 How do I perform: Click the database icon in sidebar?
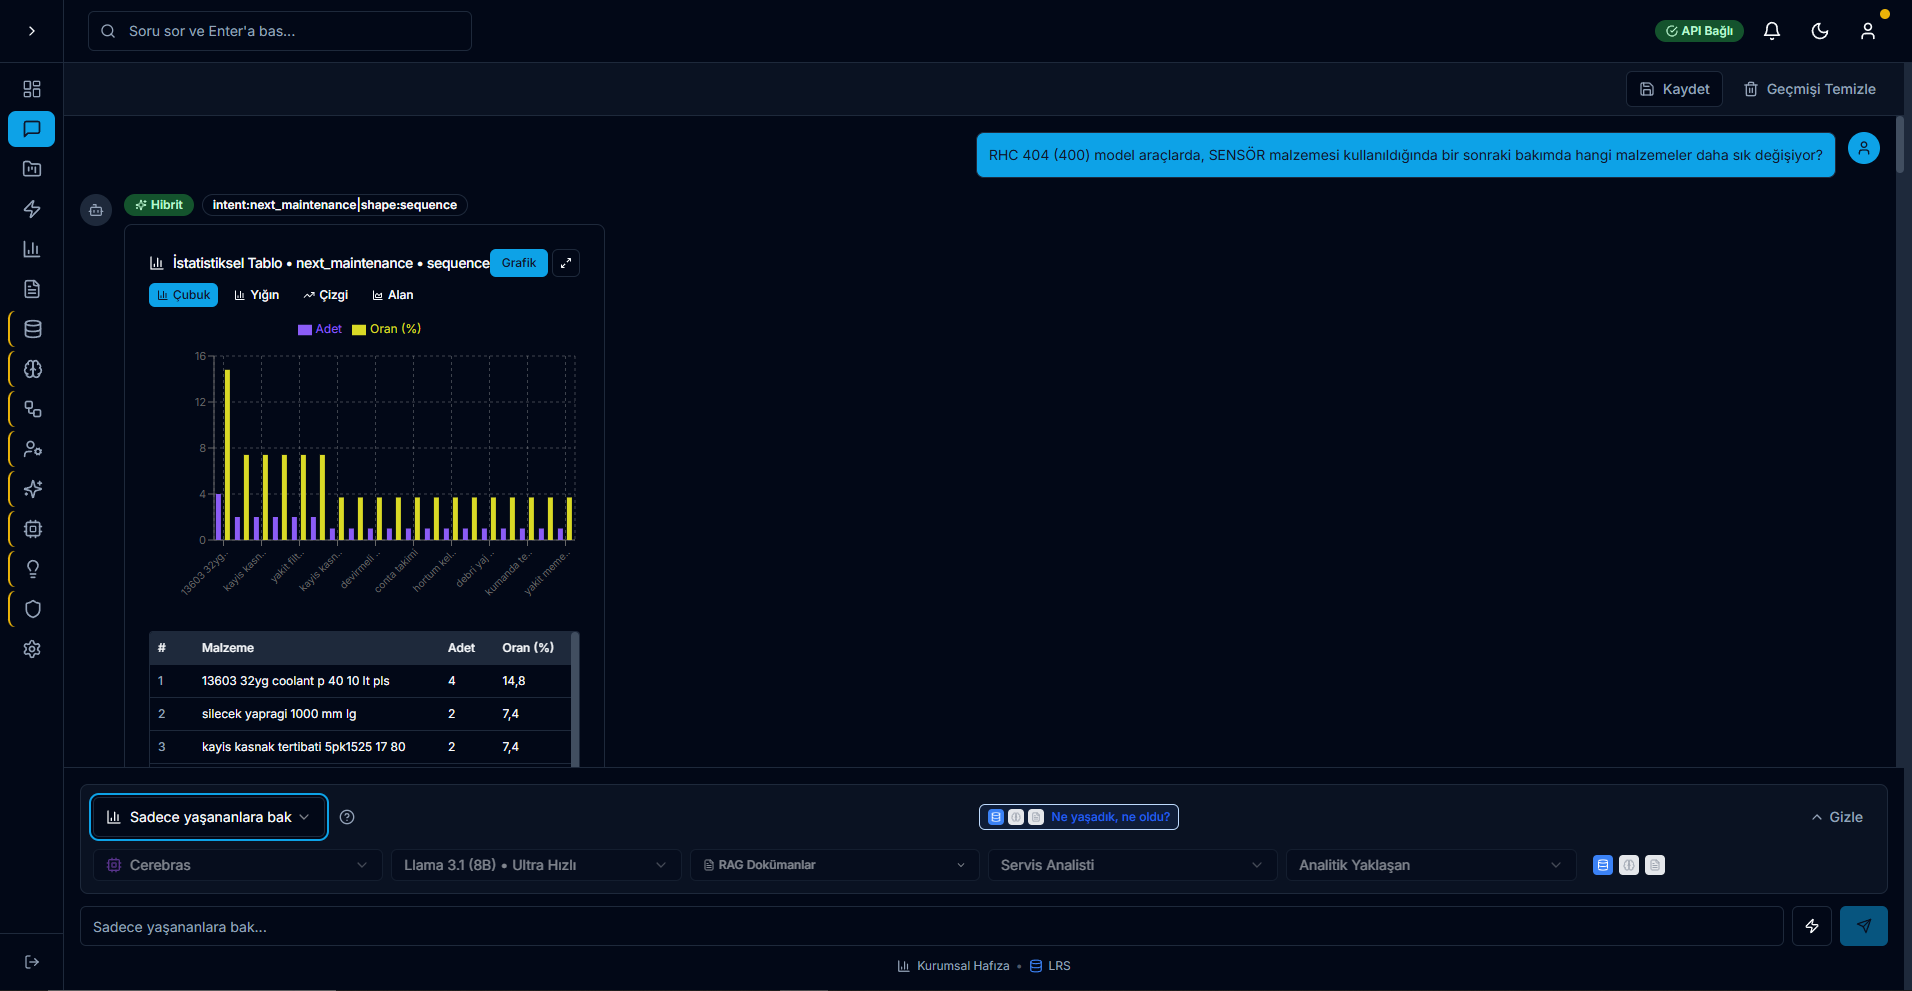tap(32, 329)
